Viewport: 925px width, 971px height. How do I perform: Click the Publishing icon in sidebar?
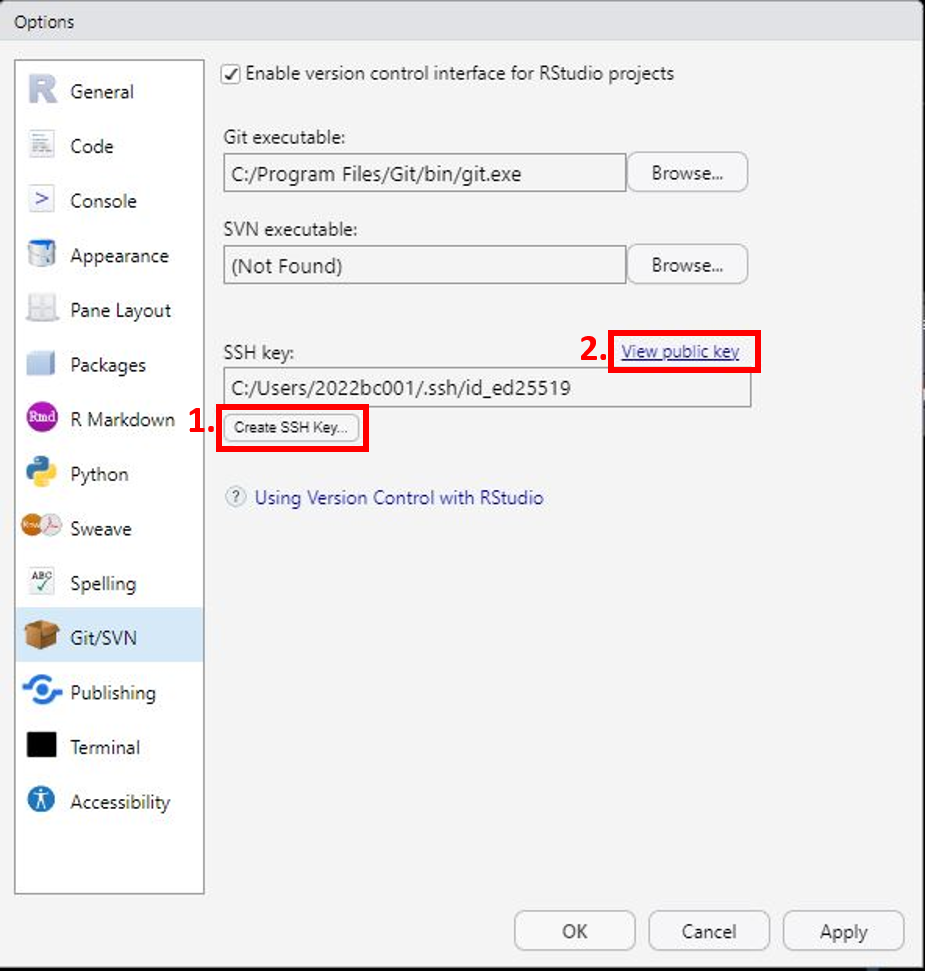coord(42,692)
